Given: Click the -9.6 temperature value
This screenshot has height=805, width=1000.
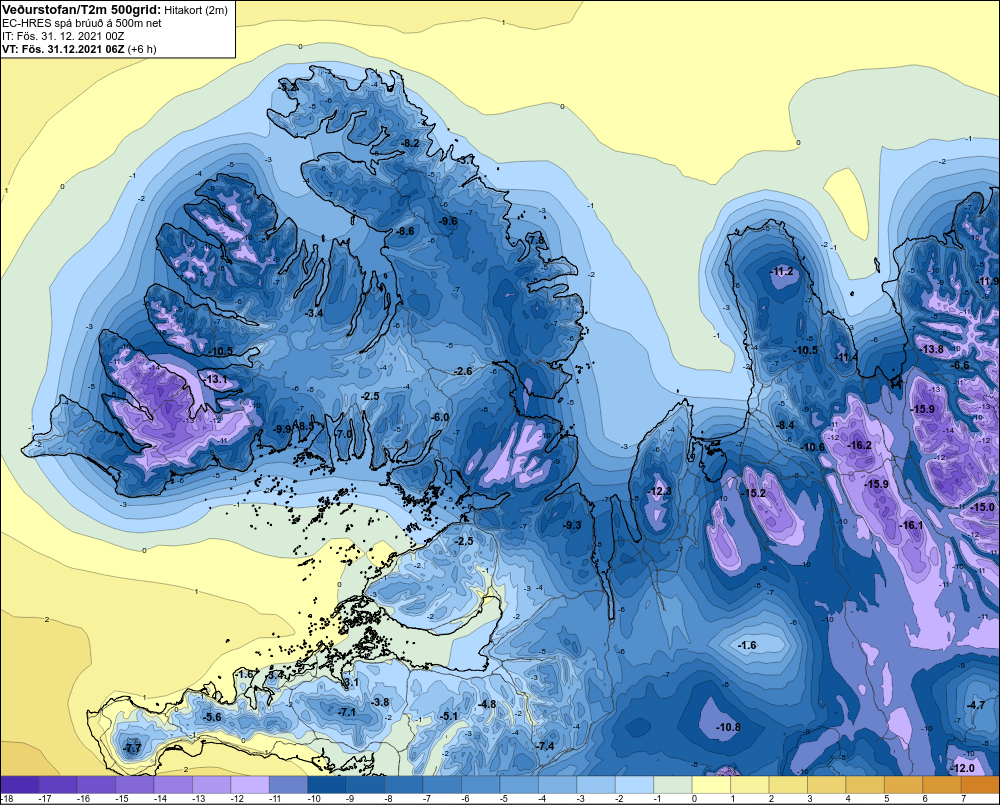Looking at the screenshot, I should coord(449,221).
